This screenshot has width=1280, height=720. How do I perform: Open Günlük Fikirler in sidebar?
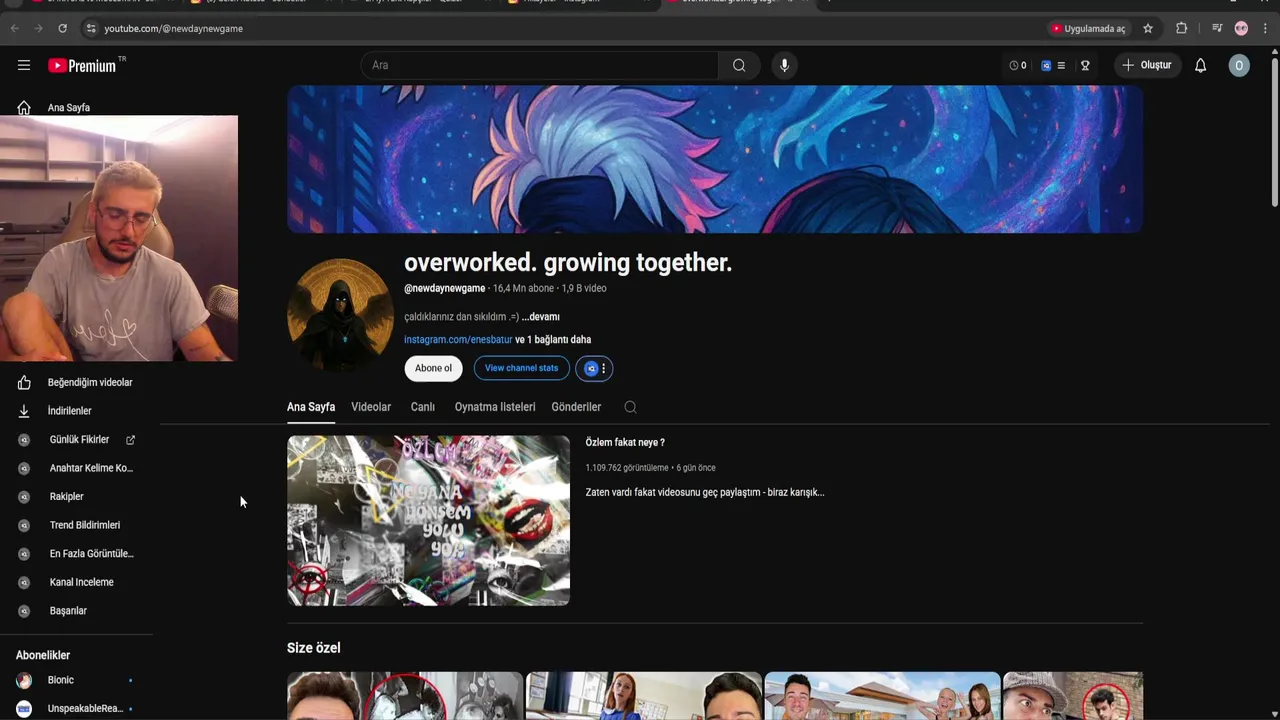(80, 439)
